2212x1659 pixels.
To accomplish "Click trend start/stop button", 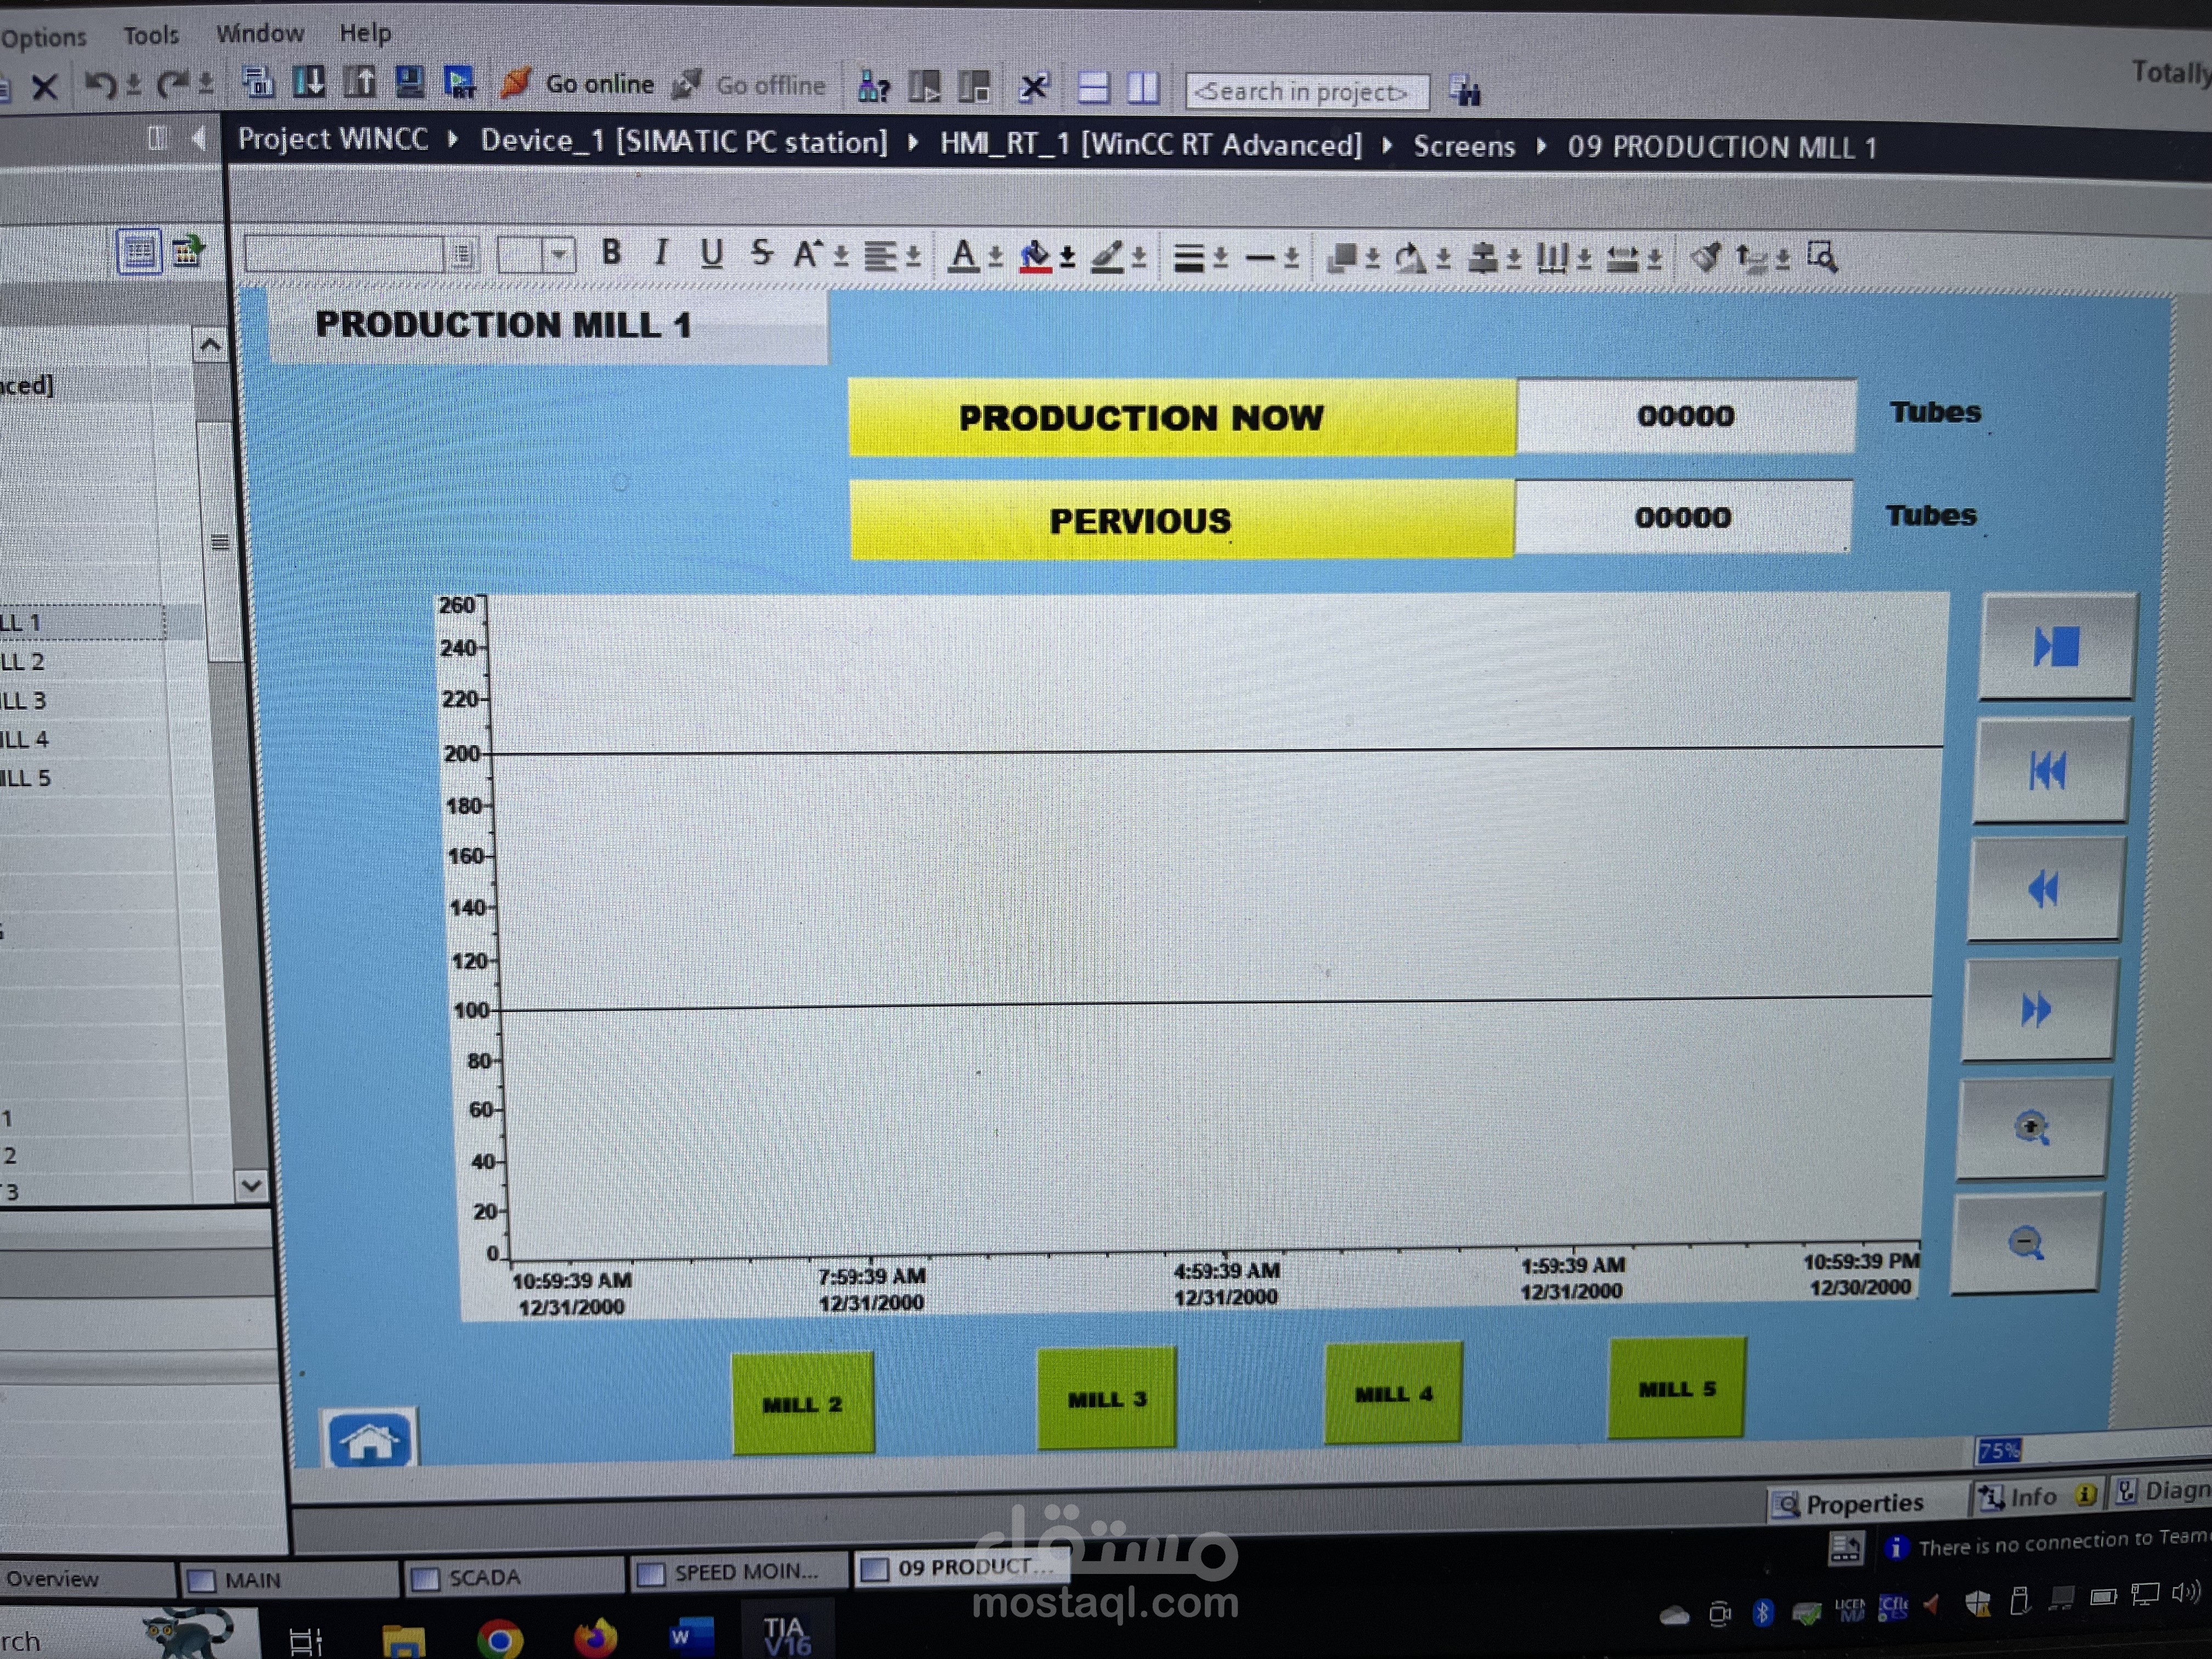I will pyautogui.click(x=2057, y=646).
